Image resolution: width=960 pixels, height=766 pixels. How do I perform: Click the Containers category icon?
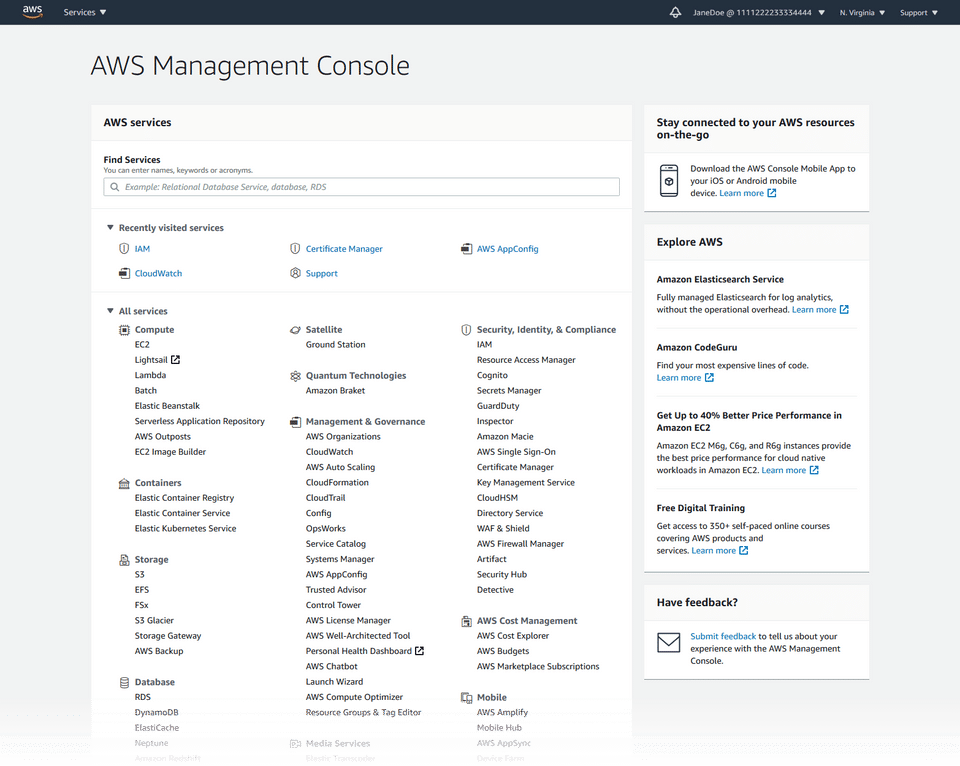[124, 483]
